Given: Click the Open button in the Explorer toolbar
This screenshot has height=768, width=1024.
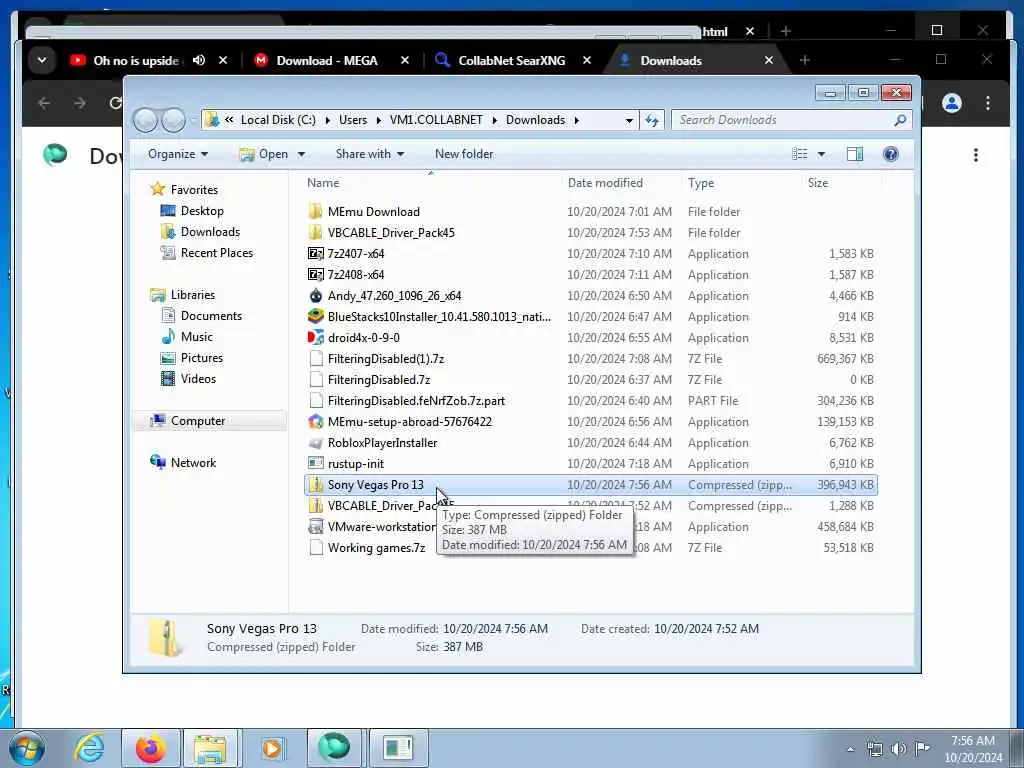Looking at the screenshot, I should 264,154.
